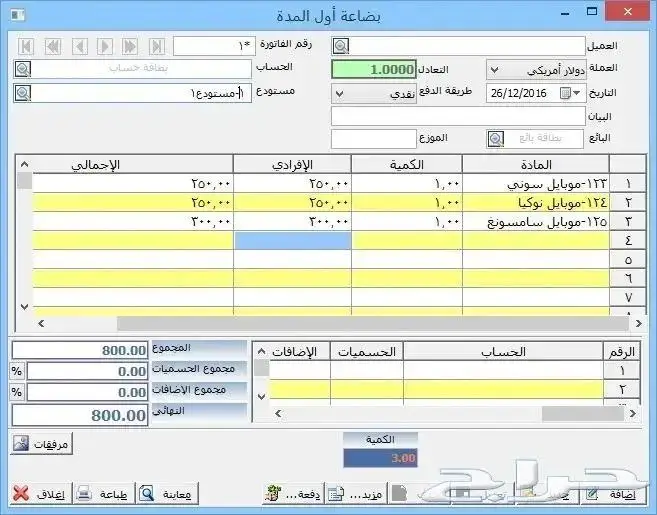The width and height of the screenshot is (657, 515).
Task: Click total discounts field مجموع الحسميات
Action: point(88,371)
